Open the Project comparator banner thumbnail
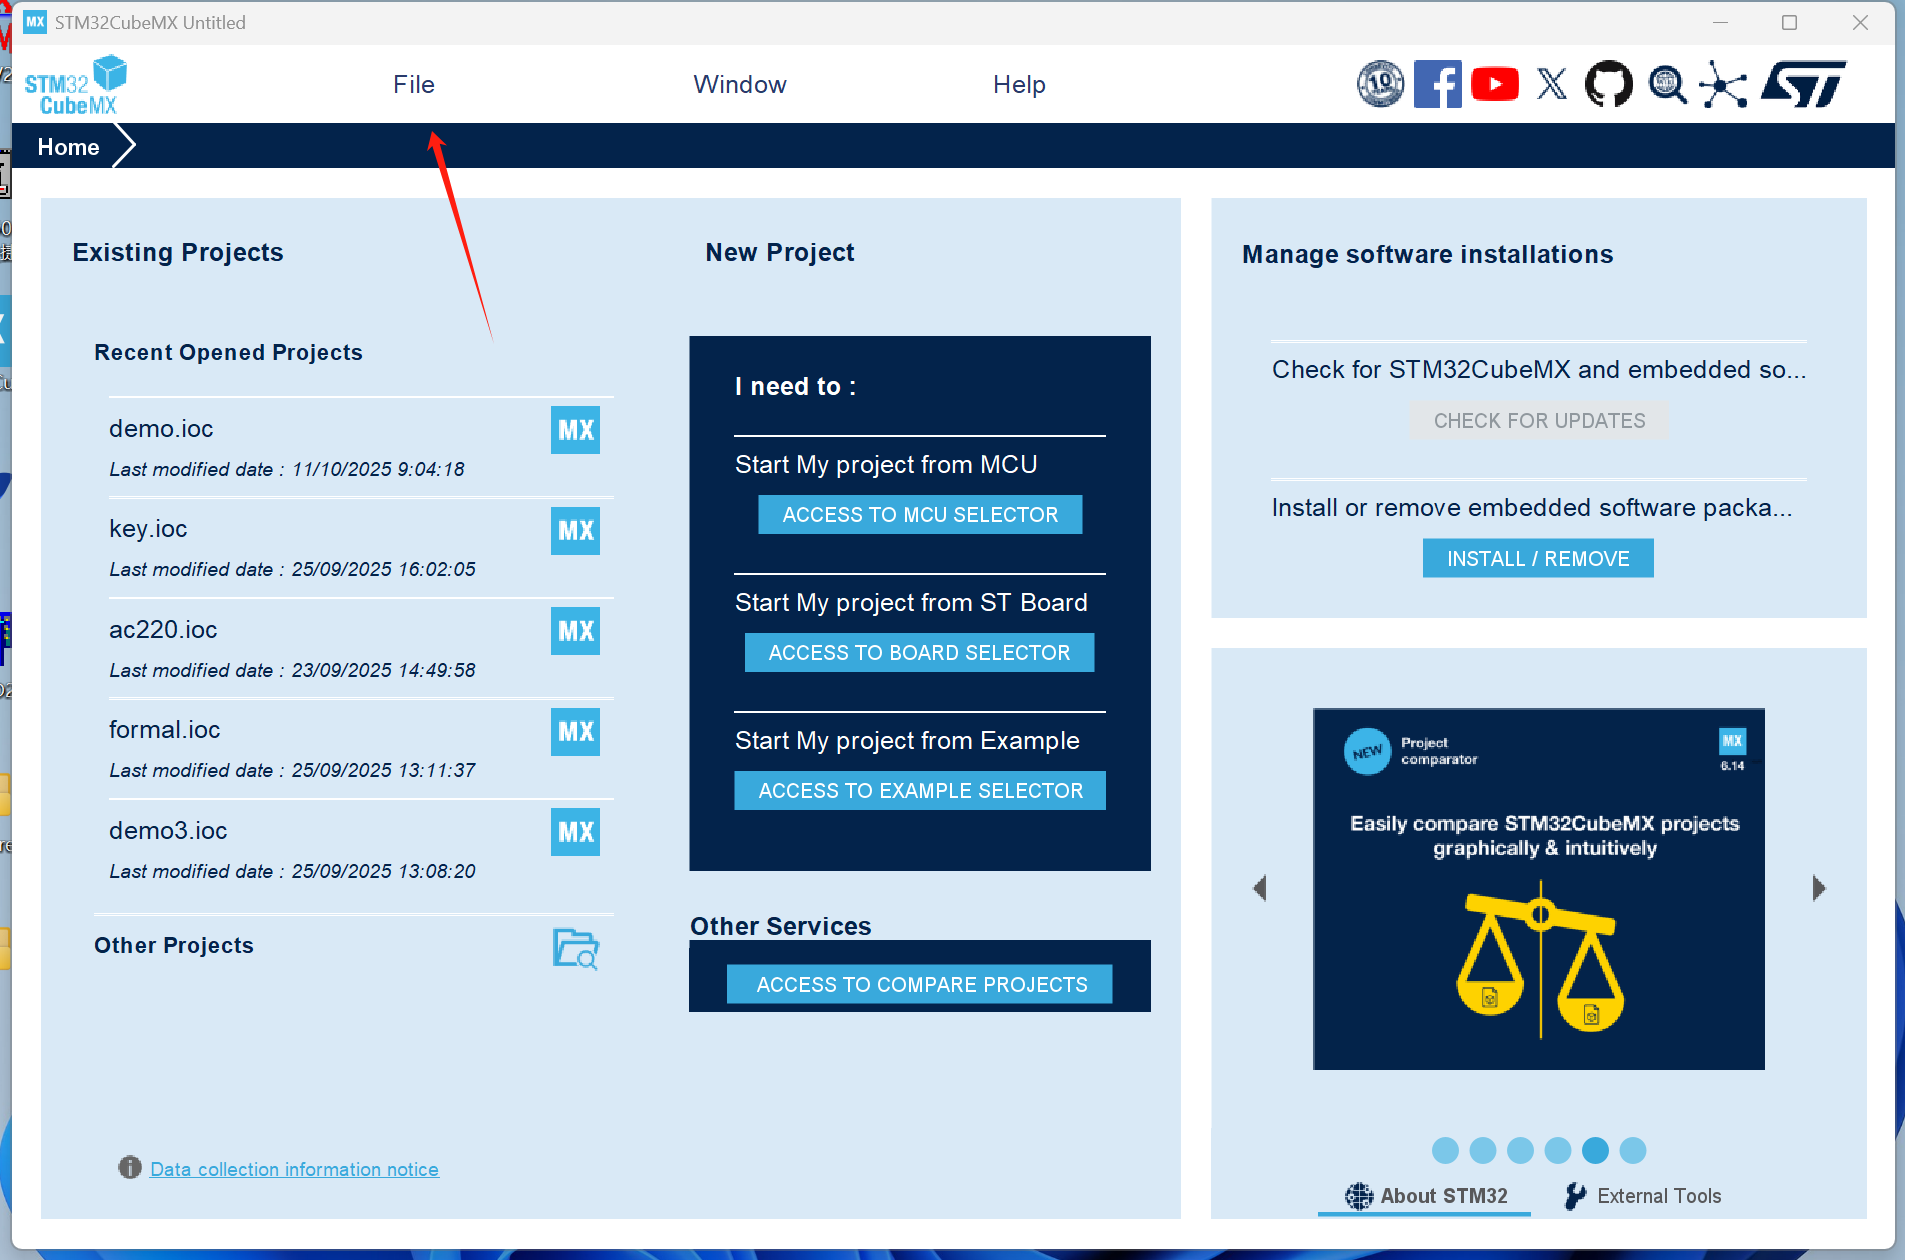 (x=1539, y=889)
